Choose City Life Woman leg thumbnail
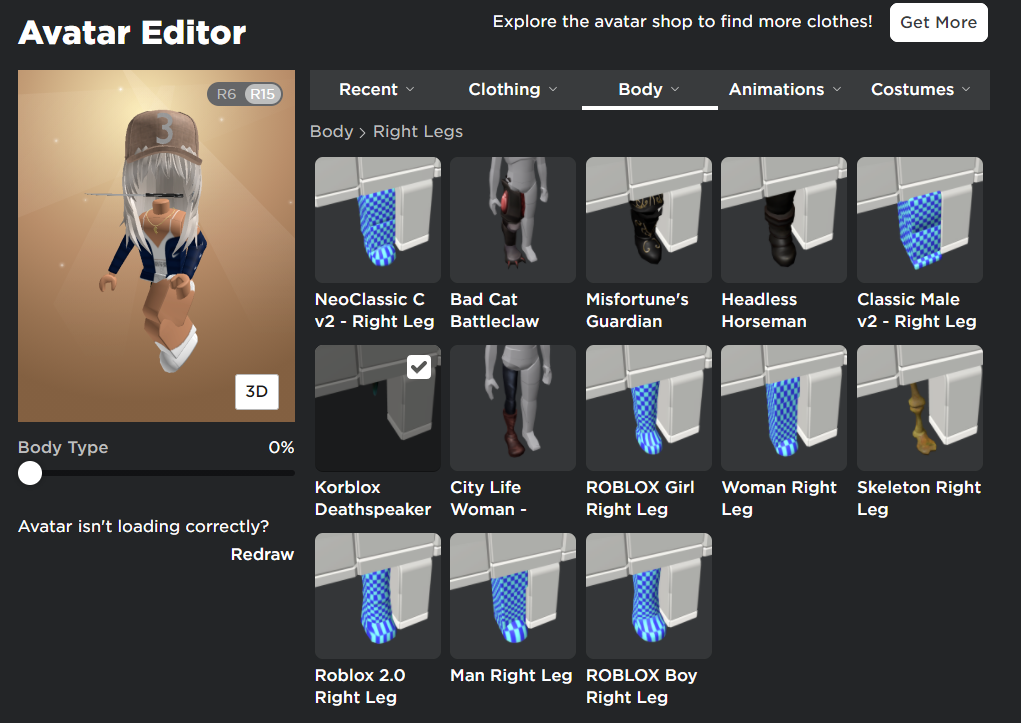 click(513, 408)
